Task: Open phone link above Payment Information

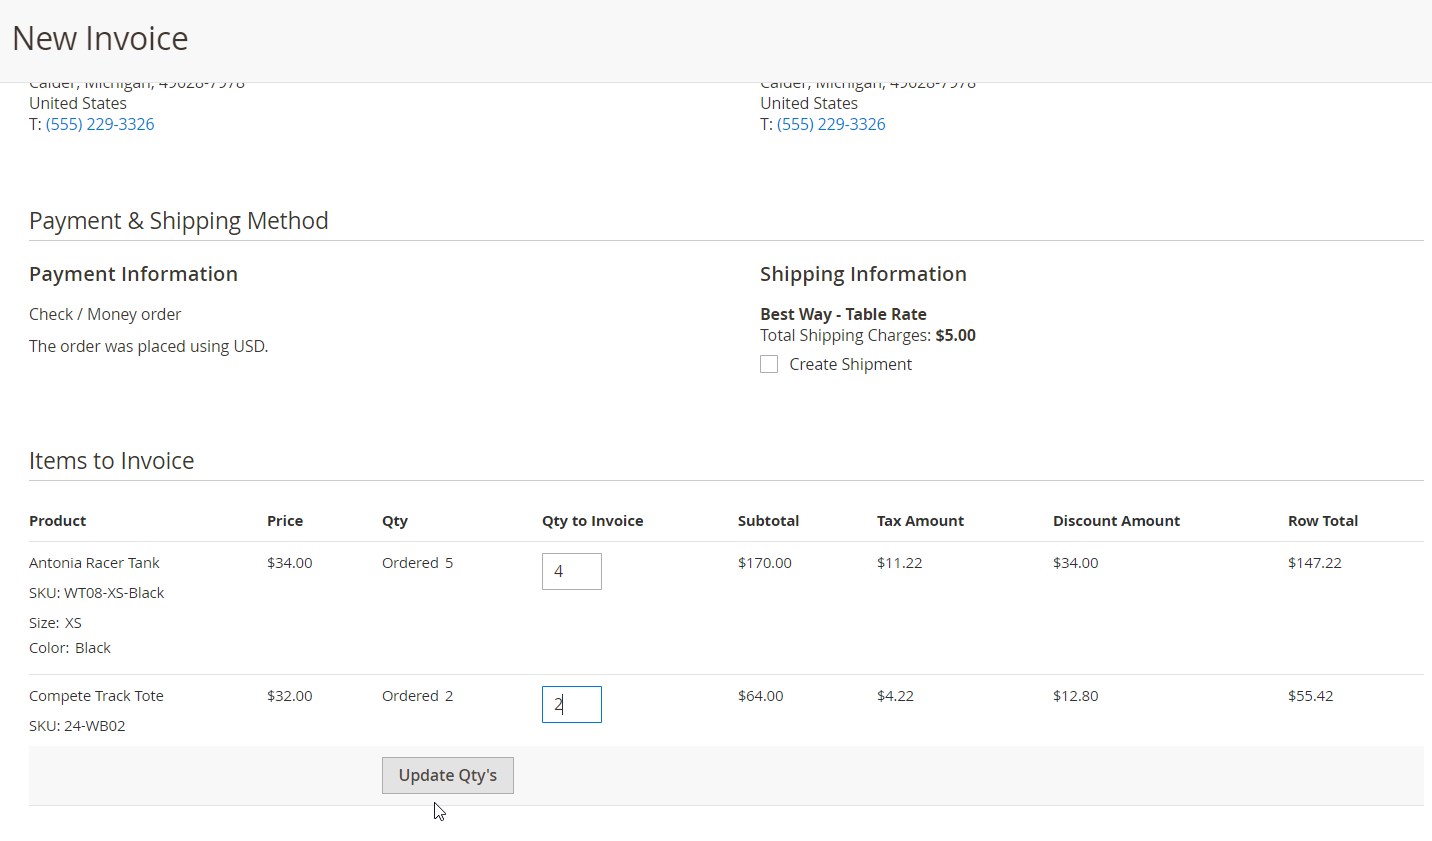Action: click(x=100, y=124)
